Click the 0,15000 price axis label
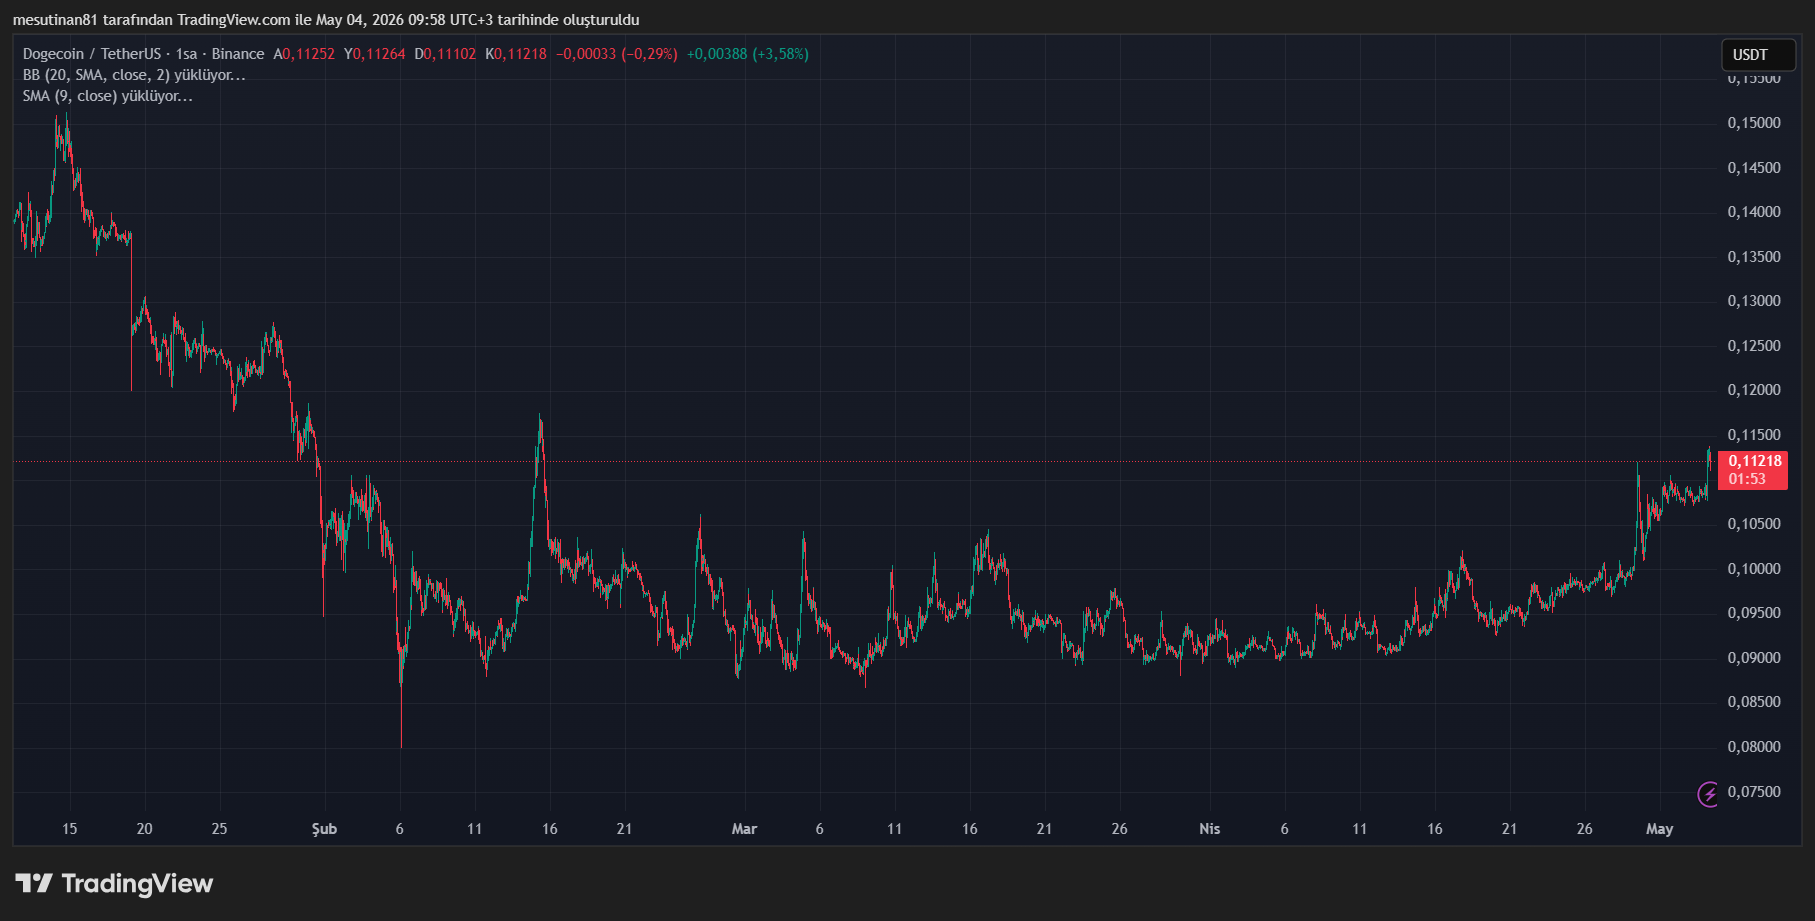Viewport: 1815px width, 921px height. [x=1754, y=123]
